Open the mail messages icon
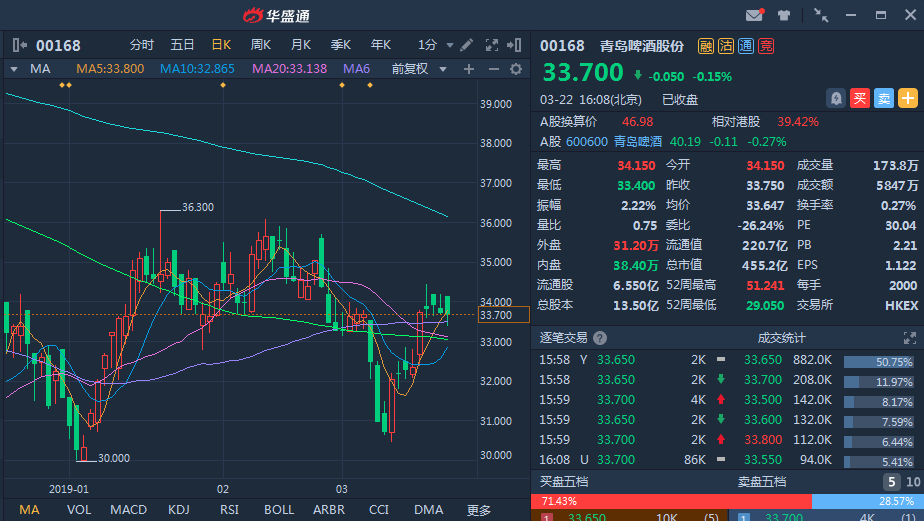This screenshot has height=521, width=924. tap(755, 15)
